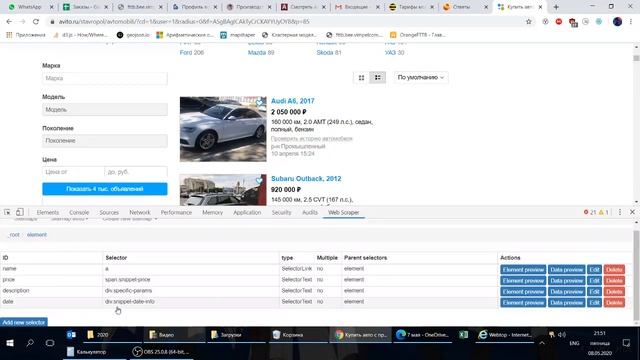Open the Subaru Outback, 2012 listing
The height and width of the screenshot is (360, 640).
306,179
